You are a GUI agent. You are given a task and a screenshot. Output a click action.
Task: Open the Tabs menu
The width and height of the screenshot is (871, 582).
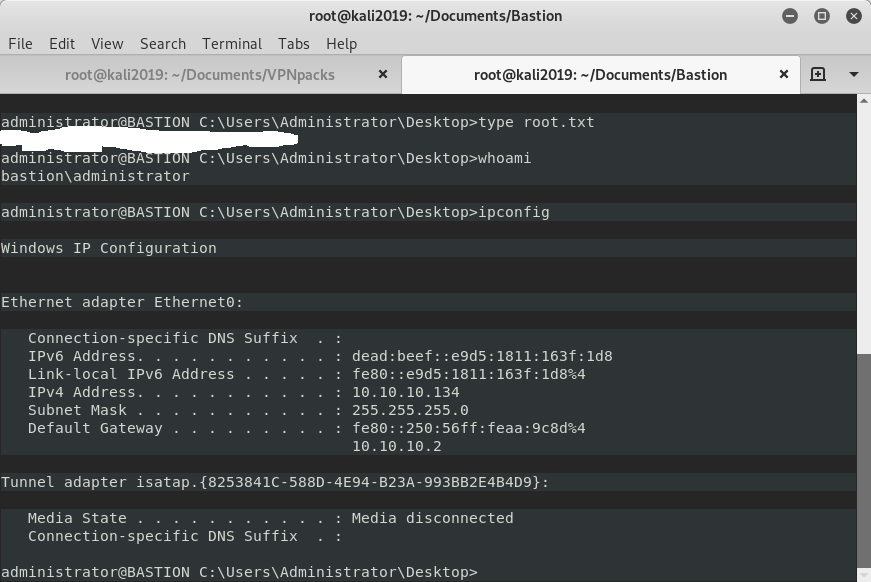[294, 44]
